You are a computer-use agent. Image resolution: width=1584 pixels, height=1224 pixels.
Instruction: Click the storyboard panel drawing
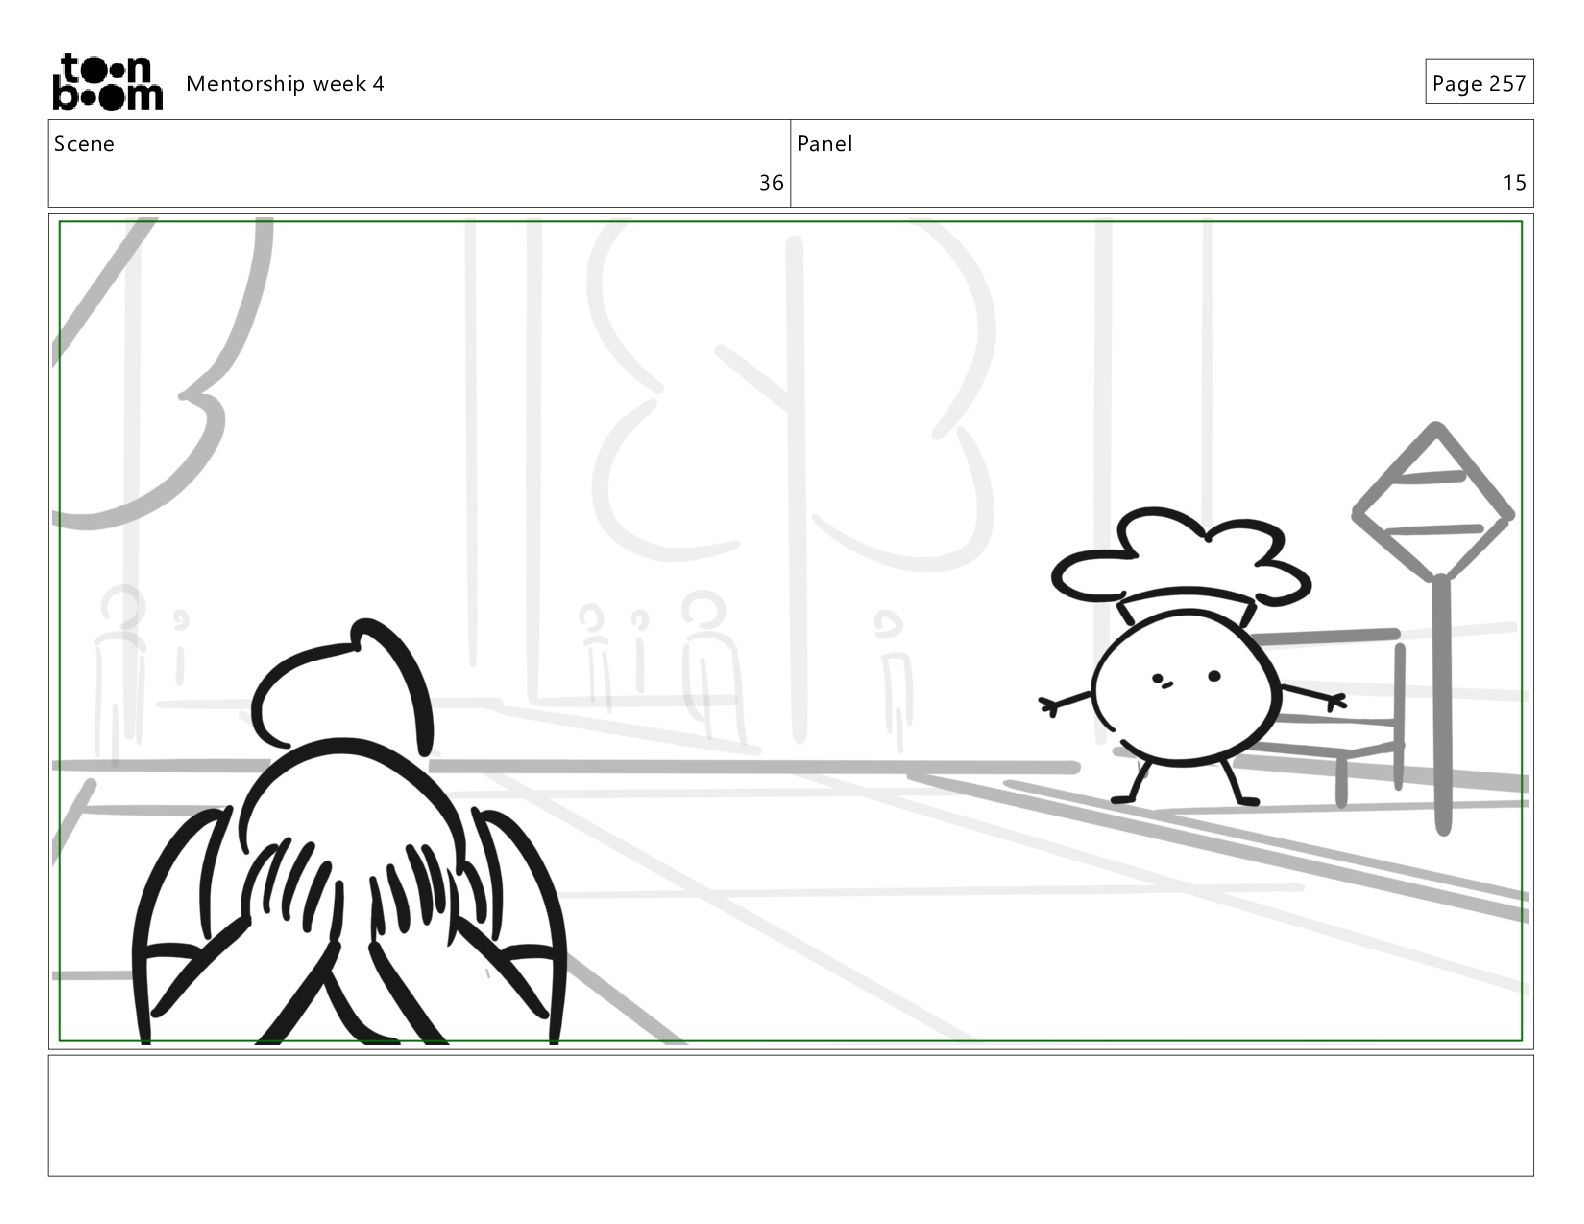pos(791,631)
